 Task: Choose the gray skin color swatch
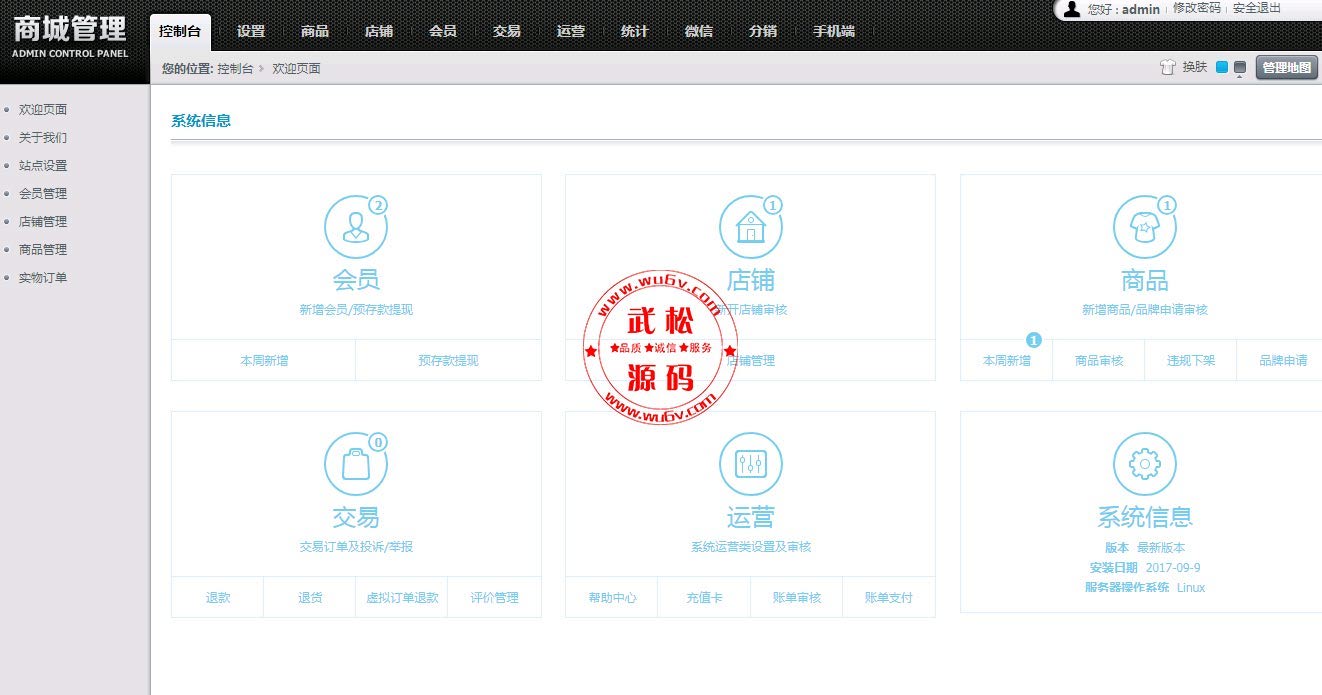pyautogui.click(x=1240, y=68)
